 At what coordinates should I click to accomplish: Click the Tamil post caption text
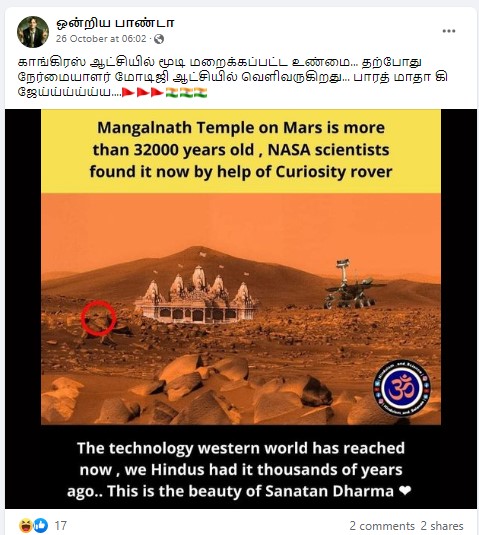232,77
